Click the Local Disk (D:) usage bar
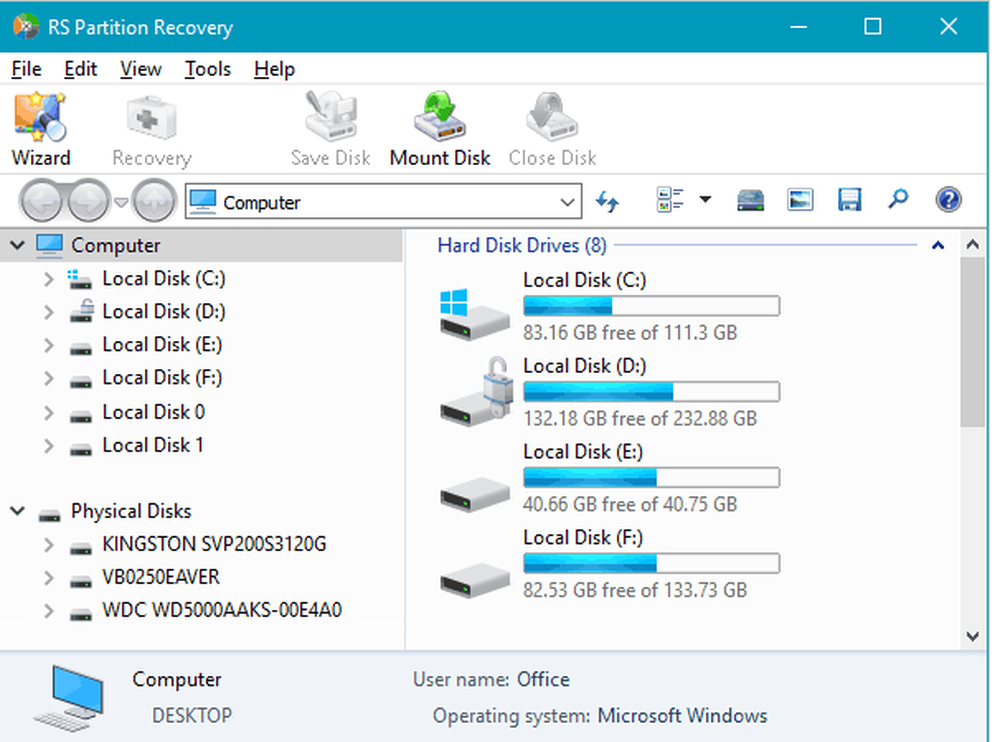The image size is (1000, 742). pos(651,392)
